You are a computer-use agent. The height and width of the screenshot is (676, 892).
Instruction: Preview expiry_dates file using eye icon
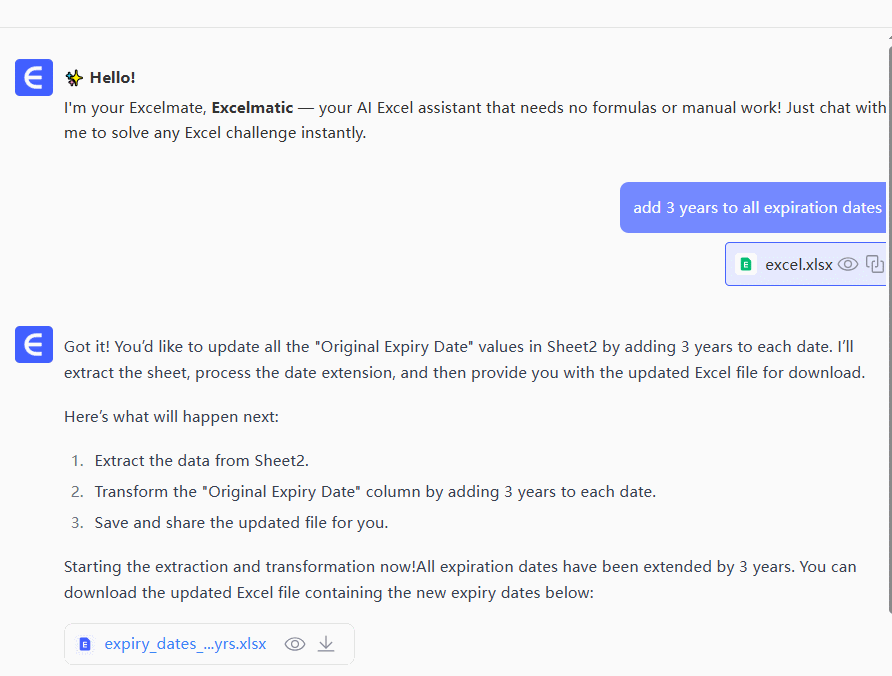click(295, 644)
